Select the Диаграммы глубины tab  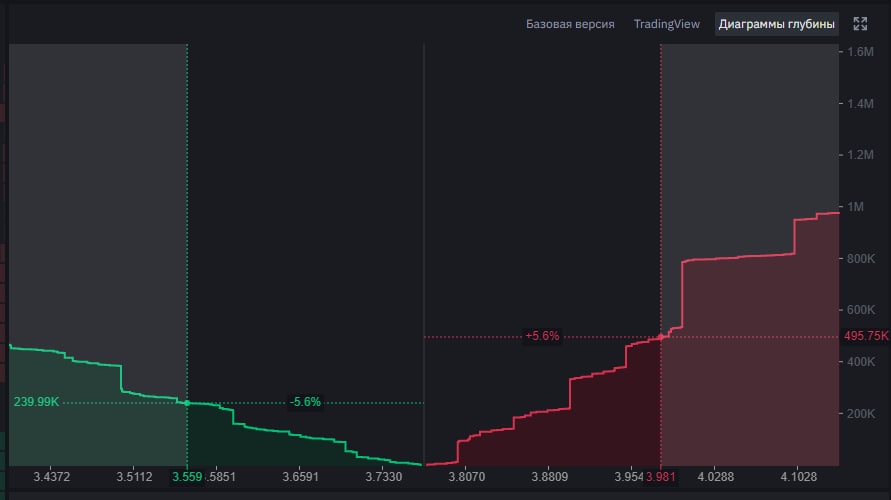click(x=776, y=24)
